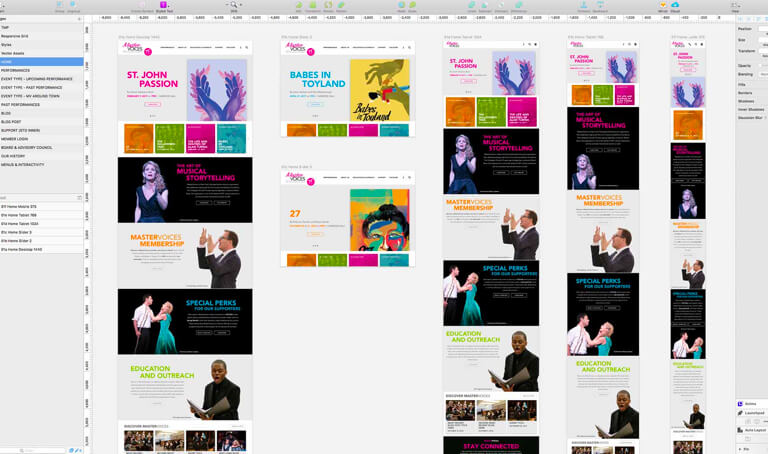Open the PAST PERFORMANCES page
The width and height of the screenshot is (768, 454).
pos(42,105)
